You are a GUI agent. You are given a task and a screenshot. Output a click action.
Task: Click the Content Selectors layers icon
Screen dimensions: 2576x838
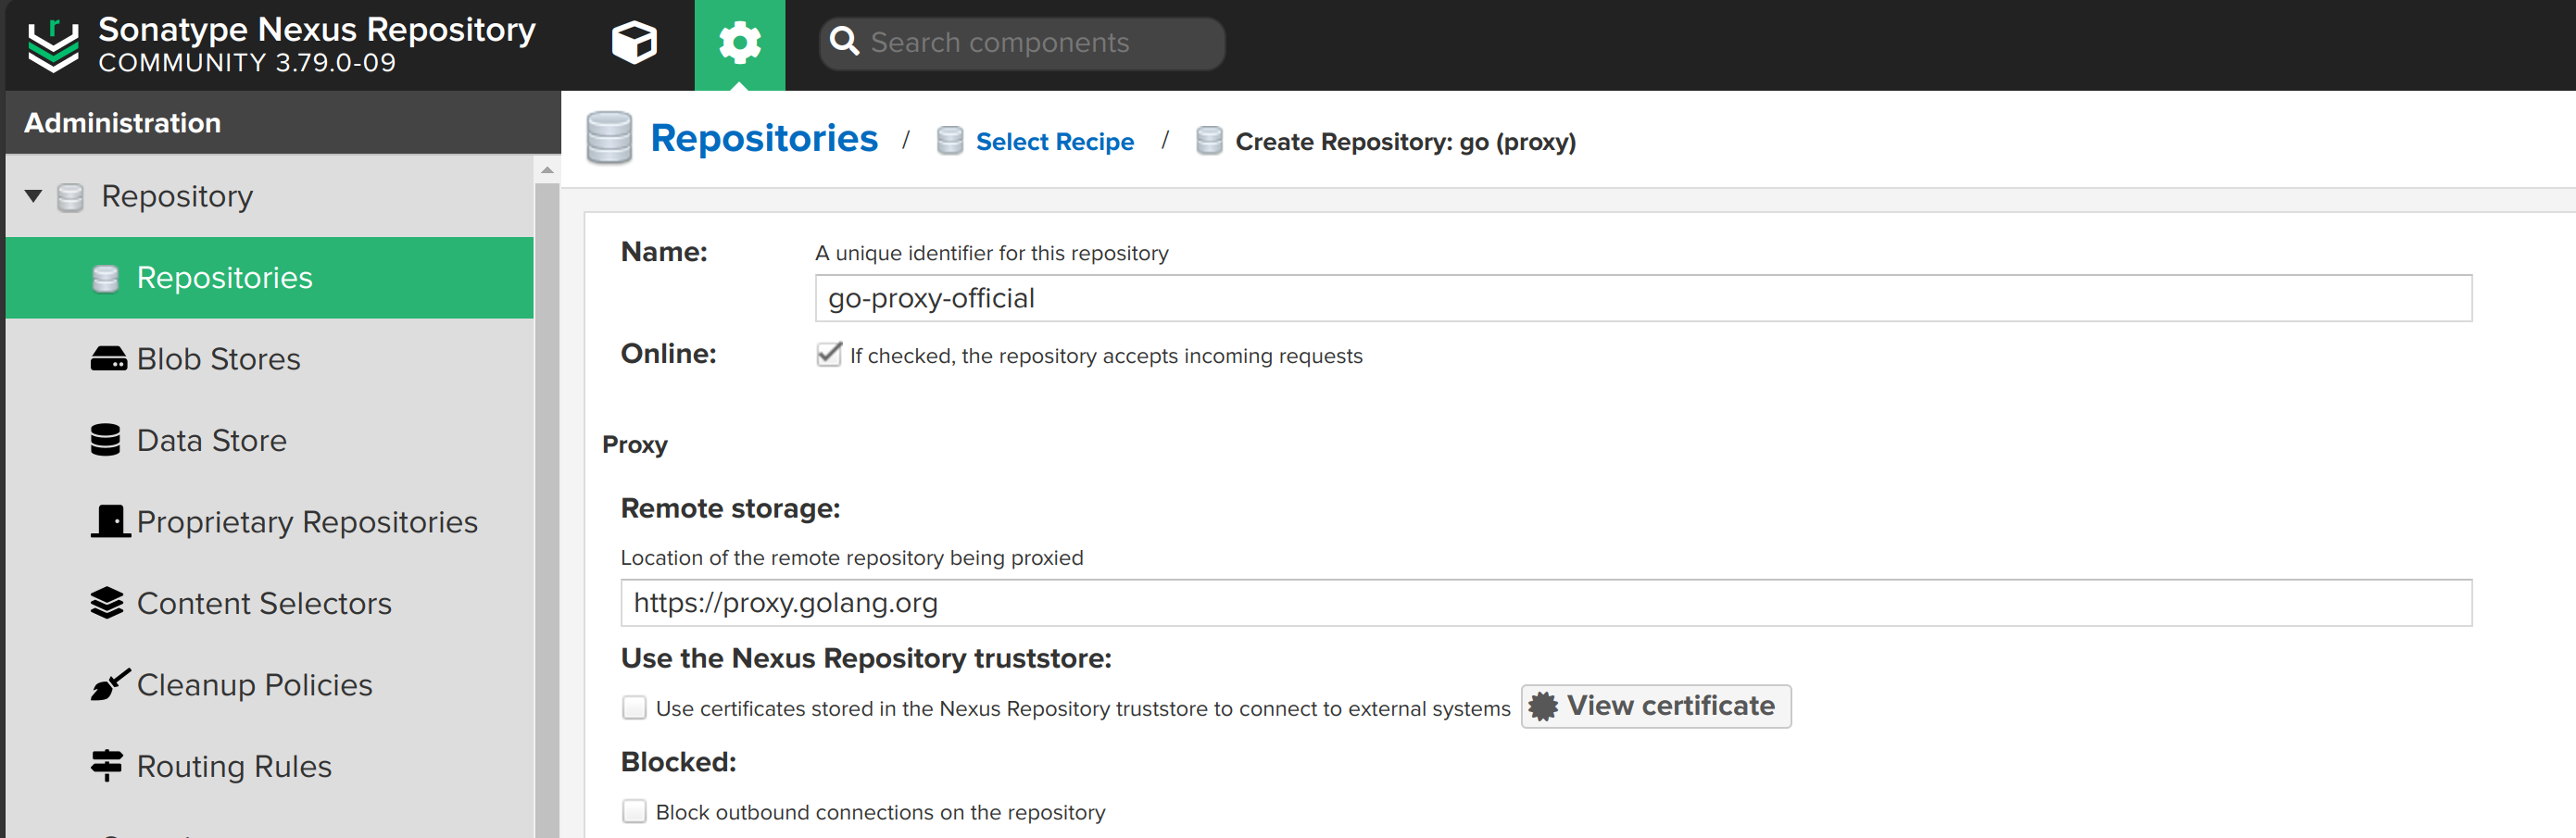coord(106,603)
